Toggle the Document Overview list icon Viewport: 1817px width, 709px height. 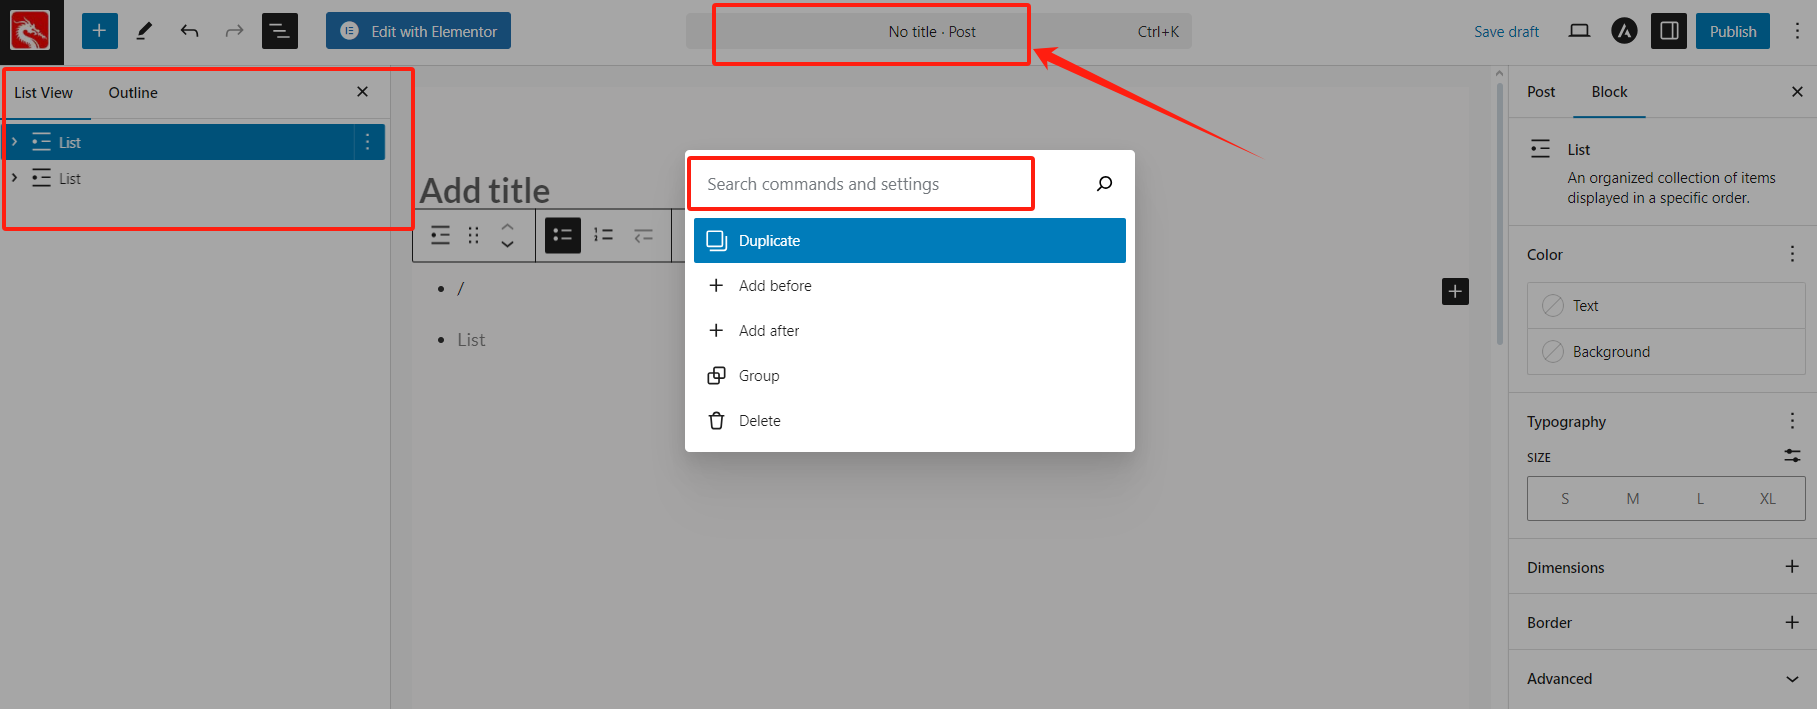[280, 31]
